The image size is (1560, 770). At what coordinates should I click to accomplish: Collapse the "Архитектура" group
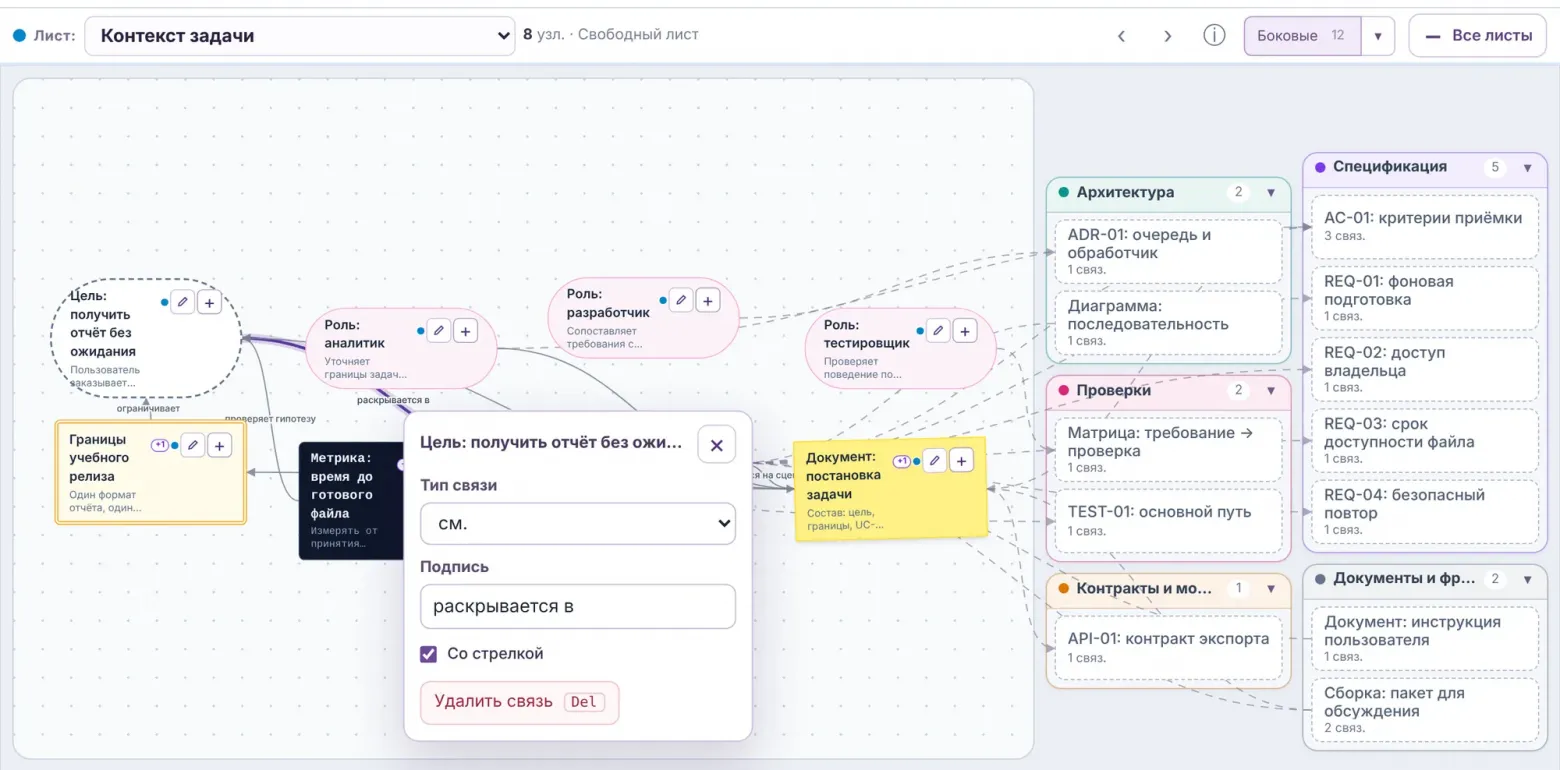(x=1271, y=192)
